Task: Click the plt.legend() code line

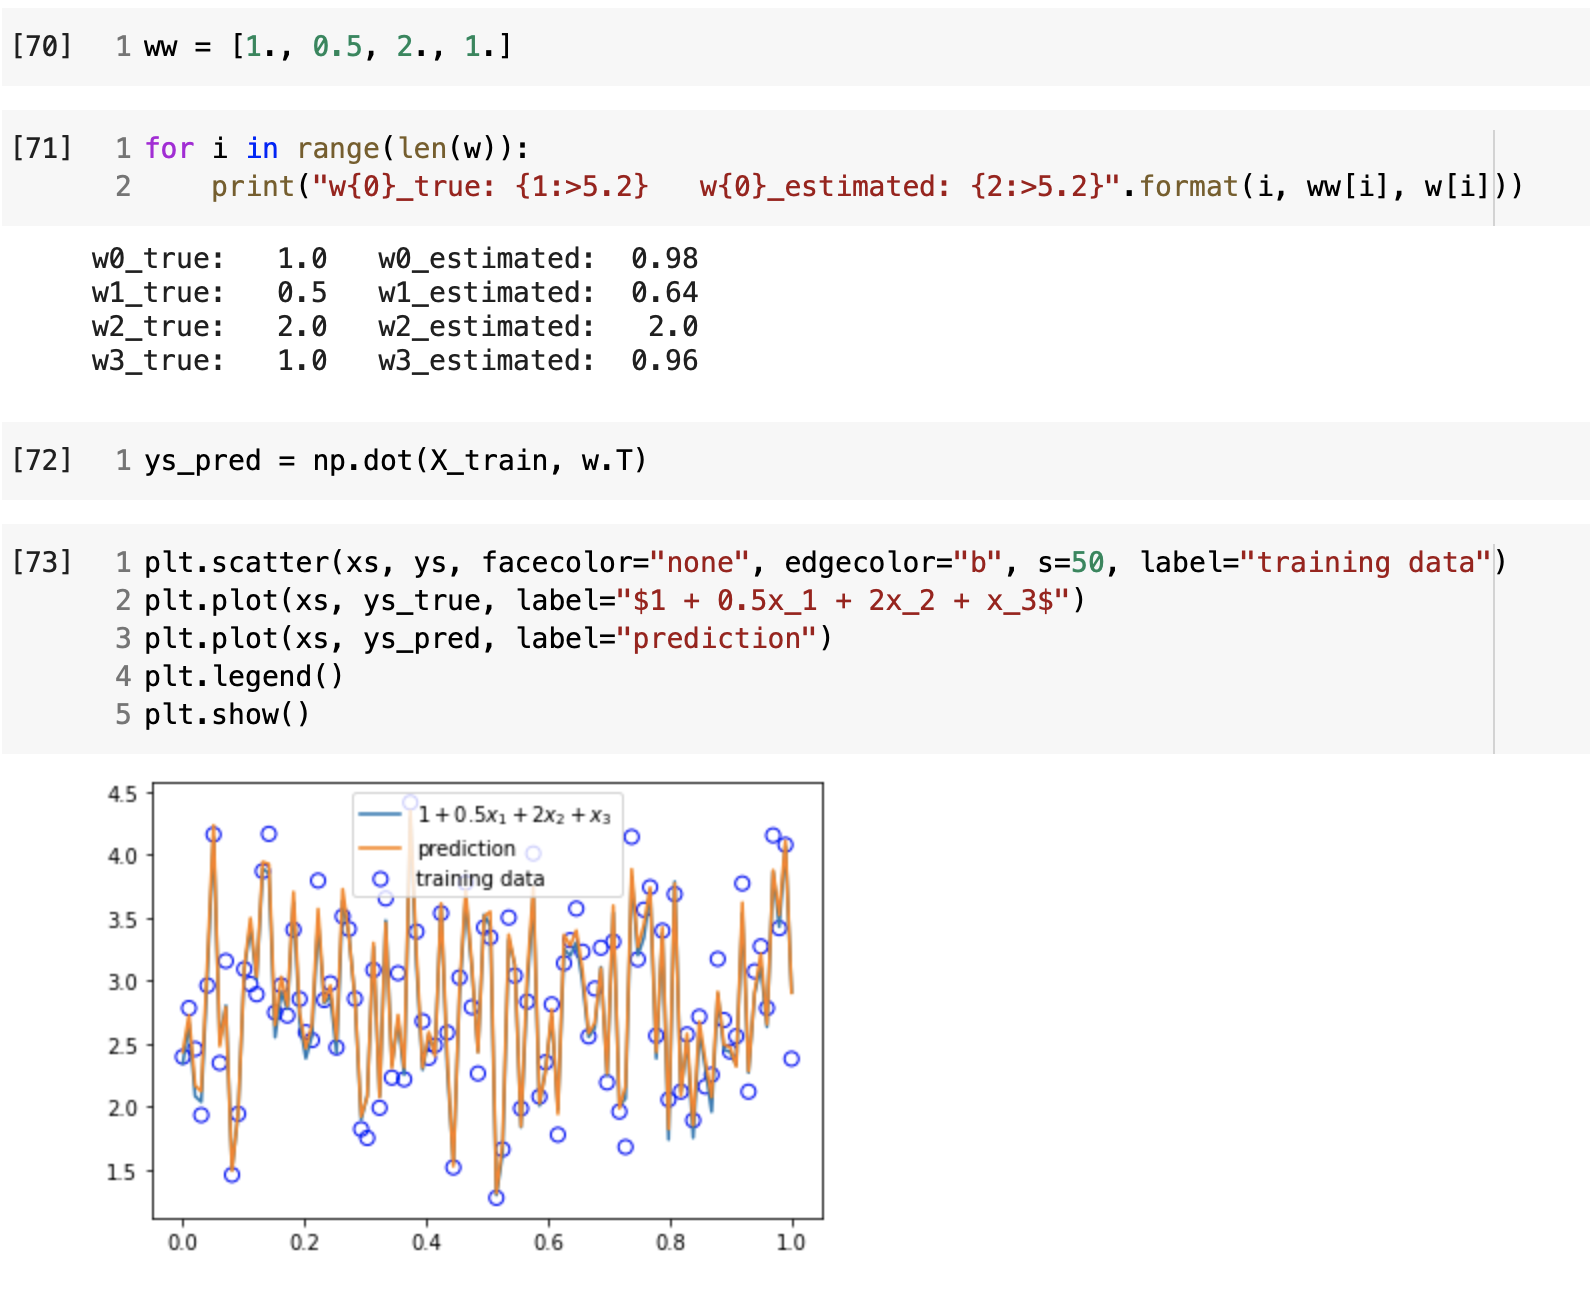Action: [x=244, y=676]
